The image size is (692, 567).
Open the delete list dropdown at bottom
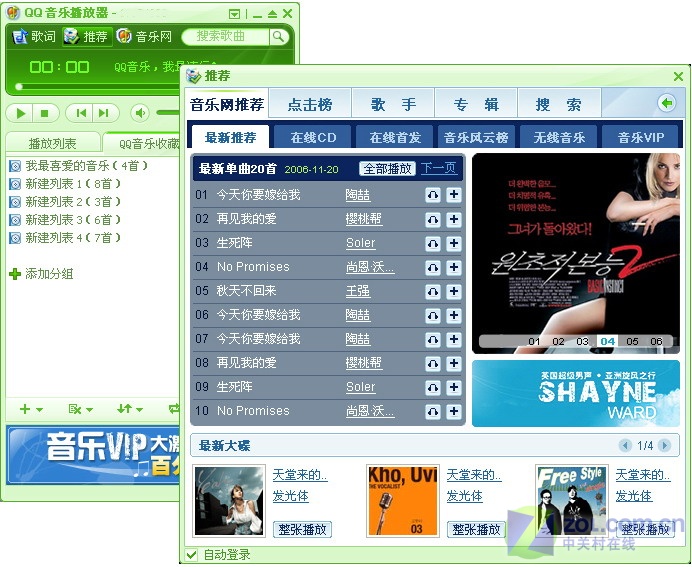tap(80, 409)
